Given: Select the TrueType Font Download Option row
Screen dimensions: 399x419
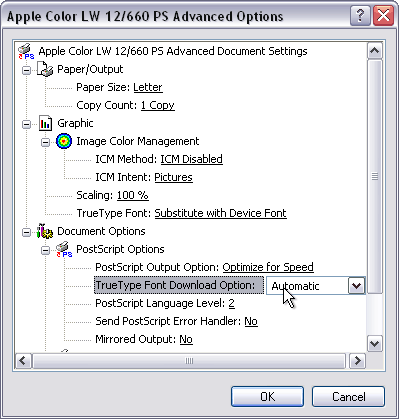Looking at the screenshot, I should (179, 285).
